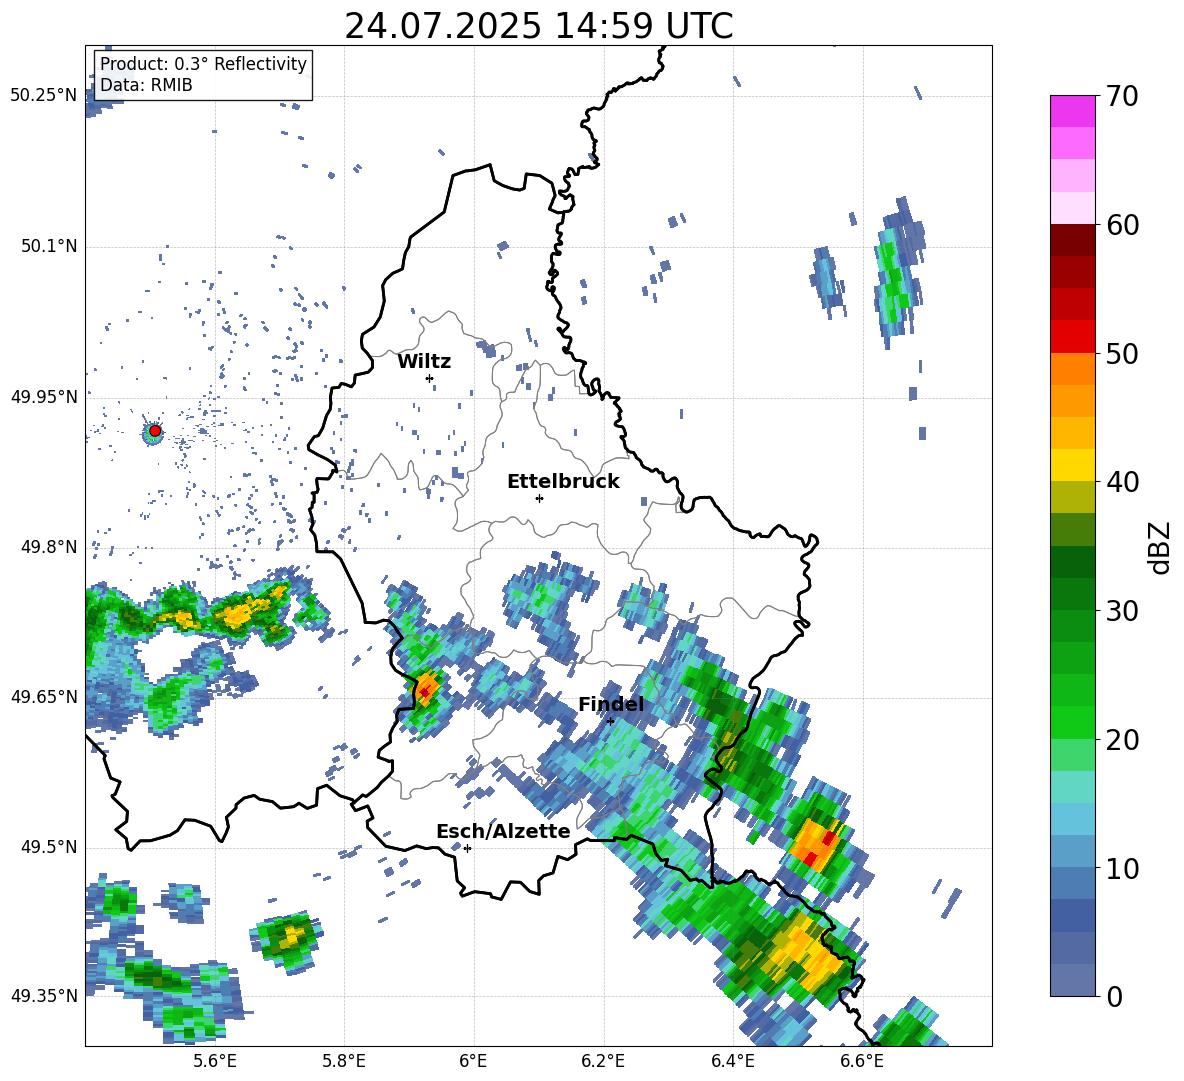Click the dark maroon colorbar segment below 60

pos(1072,240)
